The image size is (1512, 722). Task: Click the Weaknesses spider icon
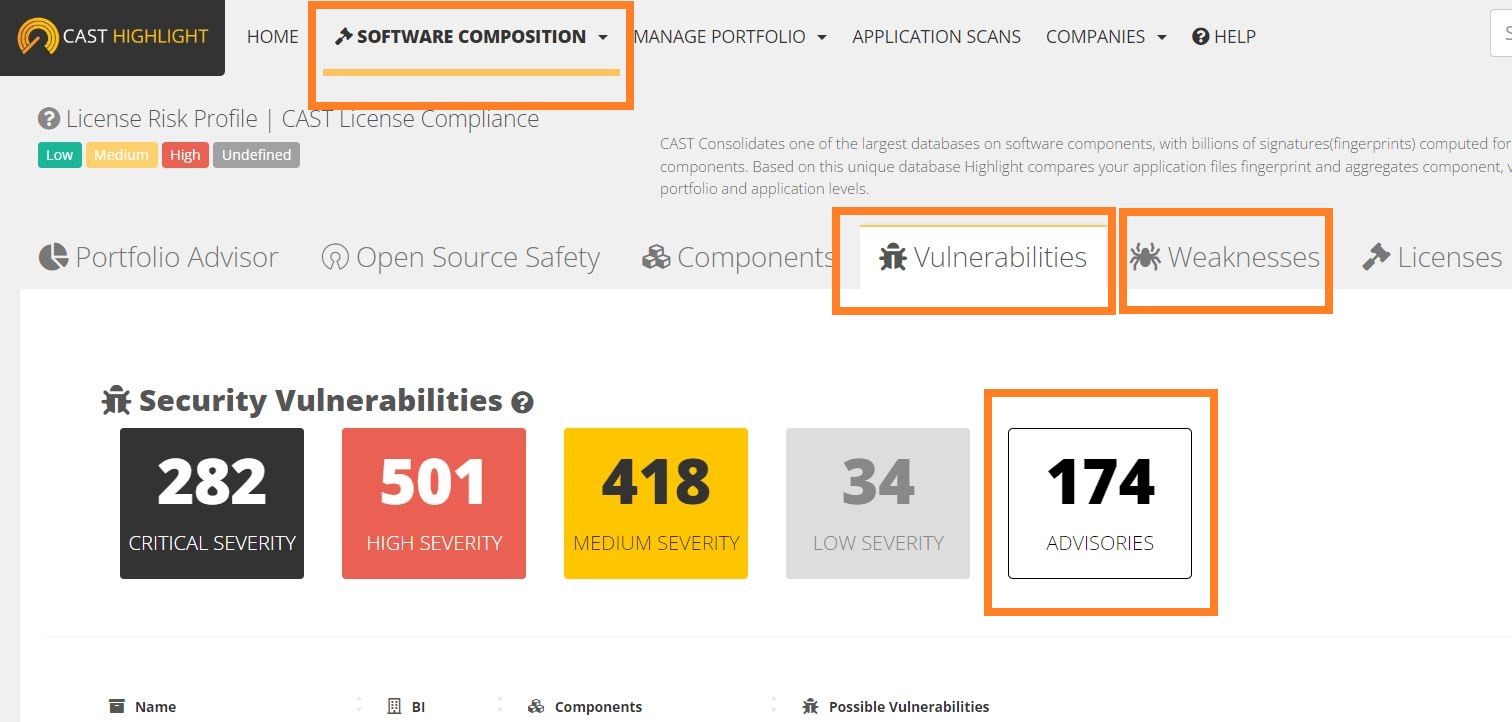pos(1145,257)
